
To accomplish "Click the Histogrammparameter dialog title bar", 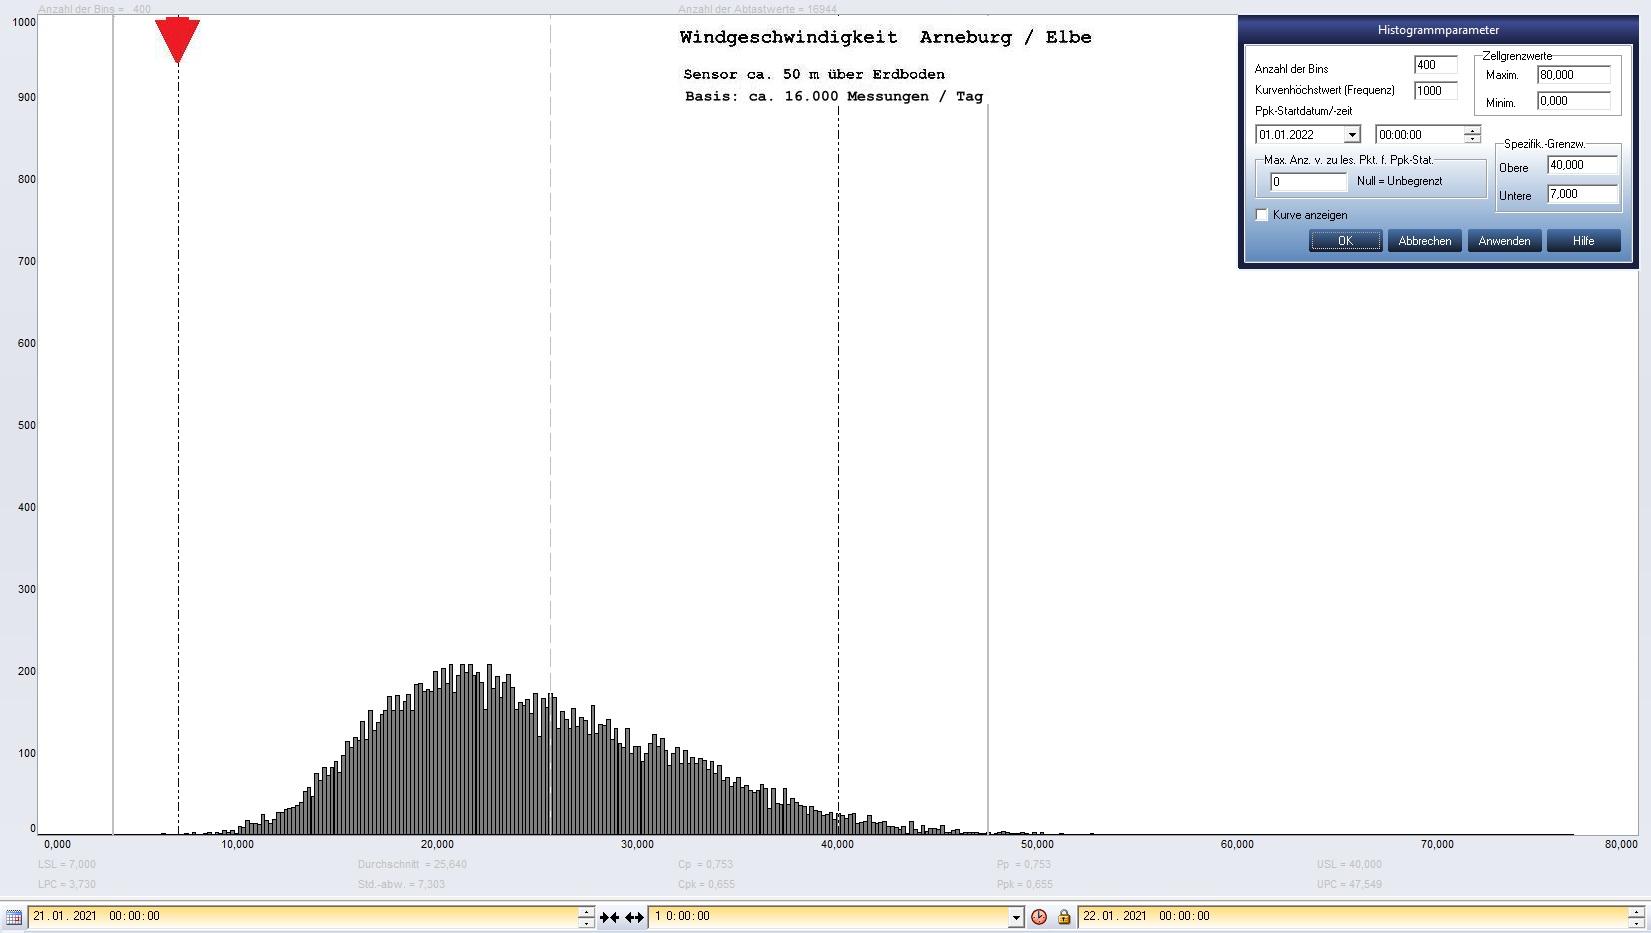I will pyautogui.click(x=1437, y=30).
